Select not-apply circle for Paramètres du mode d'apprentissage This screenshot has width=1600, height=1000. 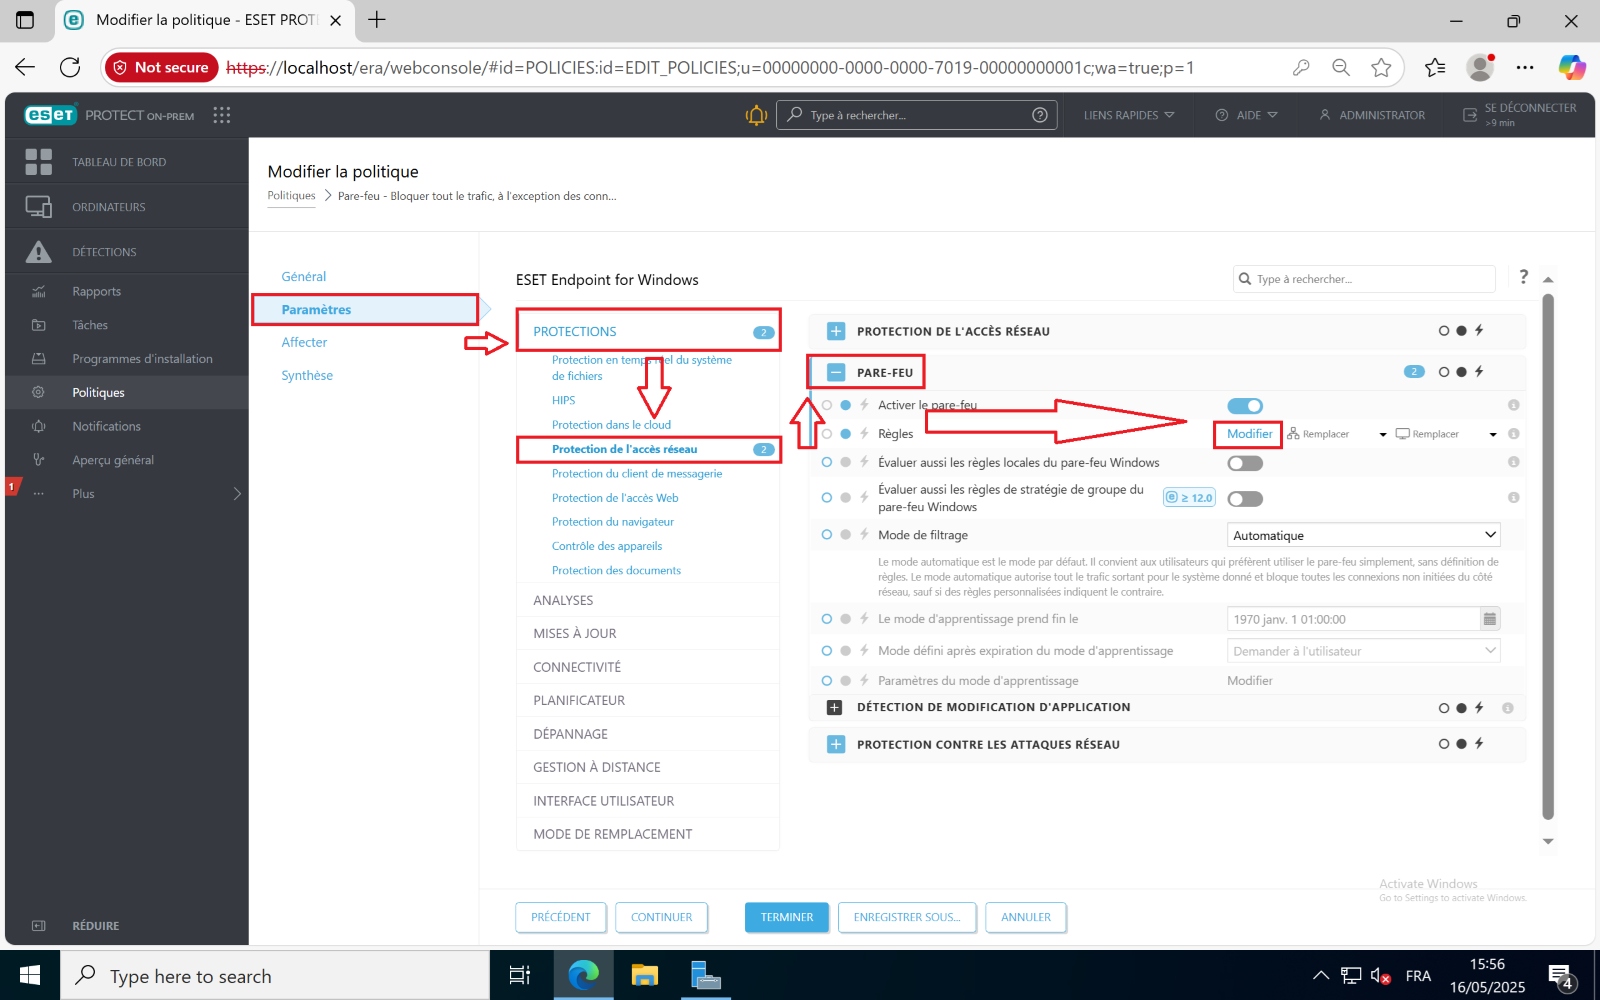827,681
